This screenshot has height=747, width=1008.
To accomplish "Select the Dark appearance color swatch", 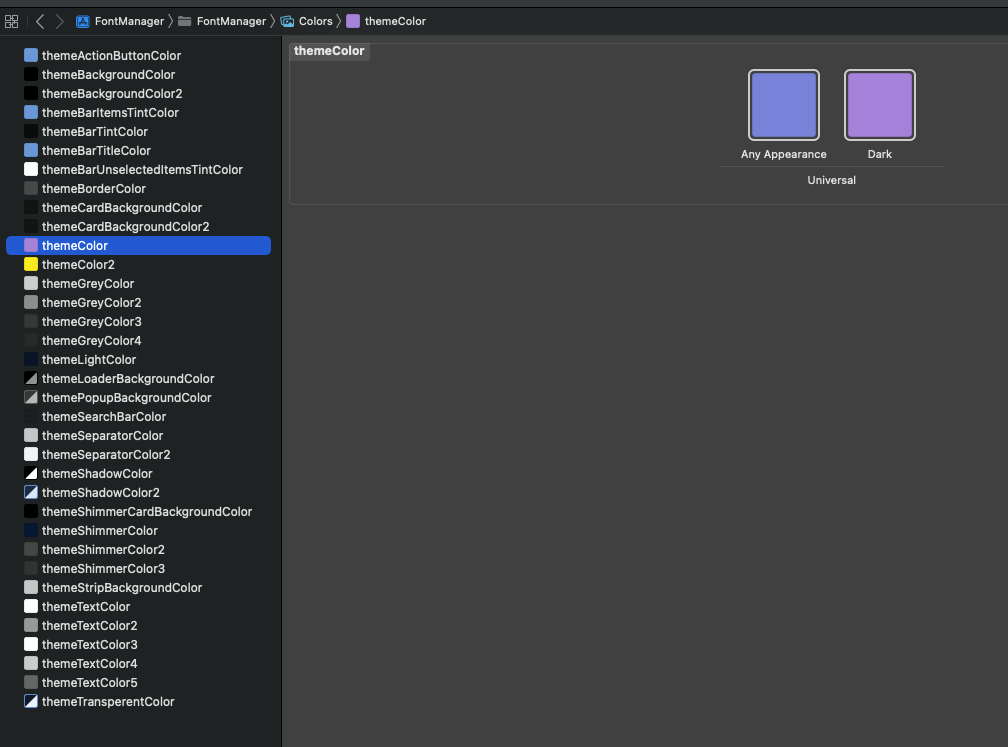I will [879, 104].
